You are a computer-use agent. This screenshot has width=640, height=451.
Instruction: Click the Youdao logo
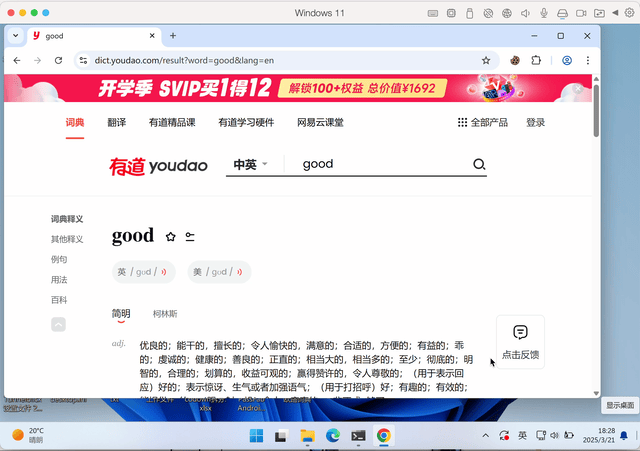pyautogui.click(x=158, y=166)
